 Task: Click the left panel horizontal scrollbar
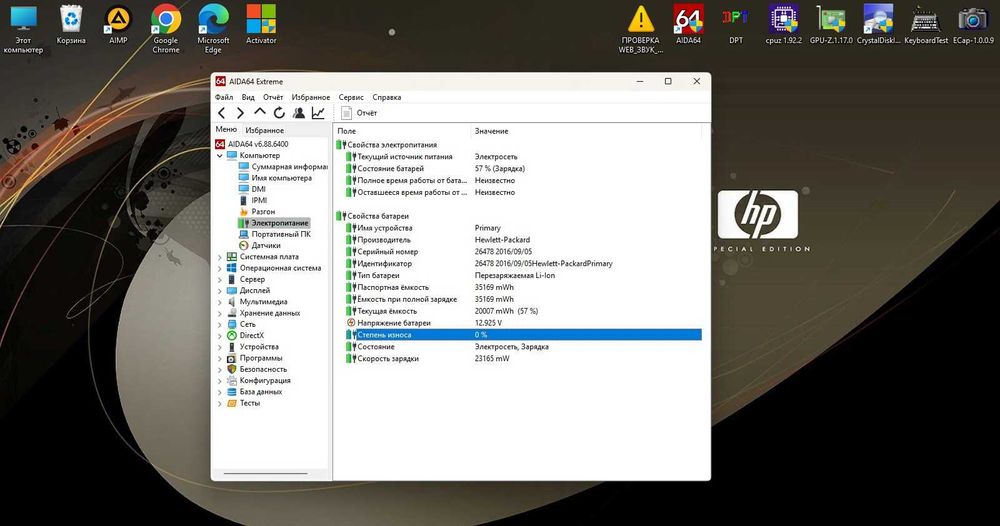[265, 473]
